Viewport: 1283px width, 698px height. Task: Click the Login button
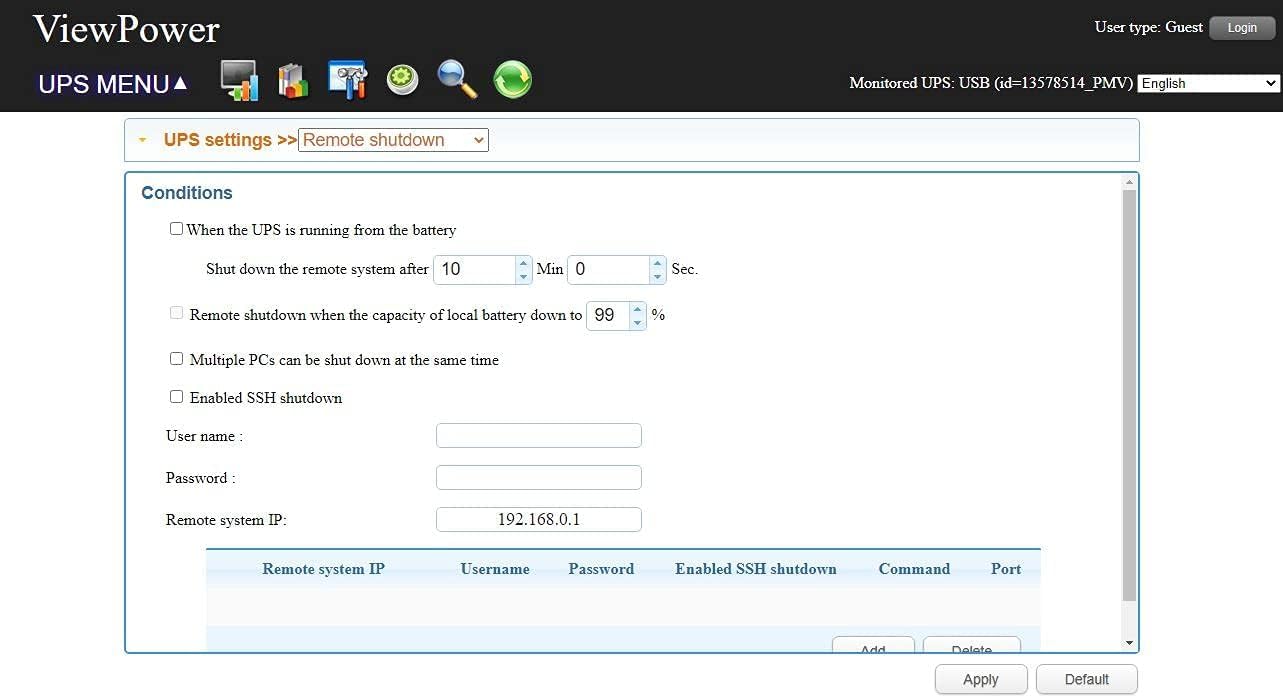tap(1242, 28)
